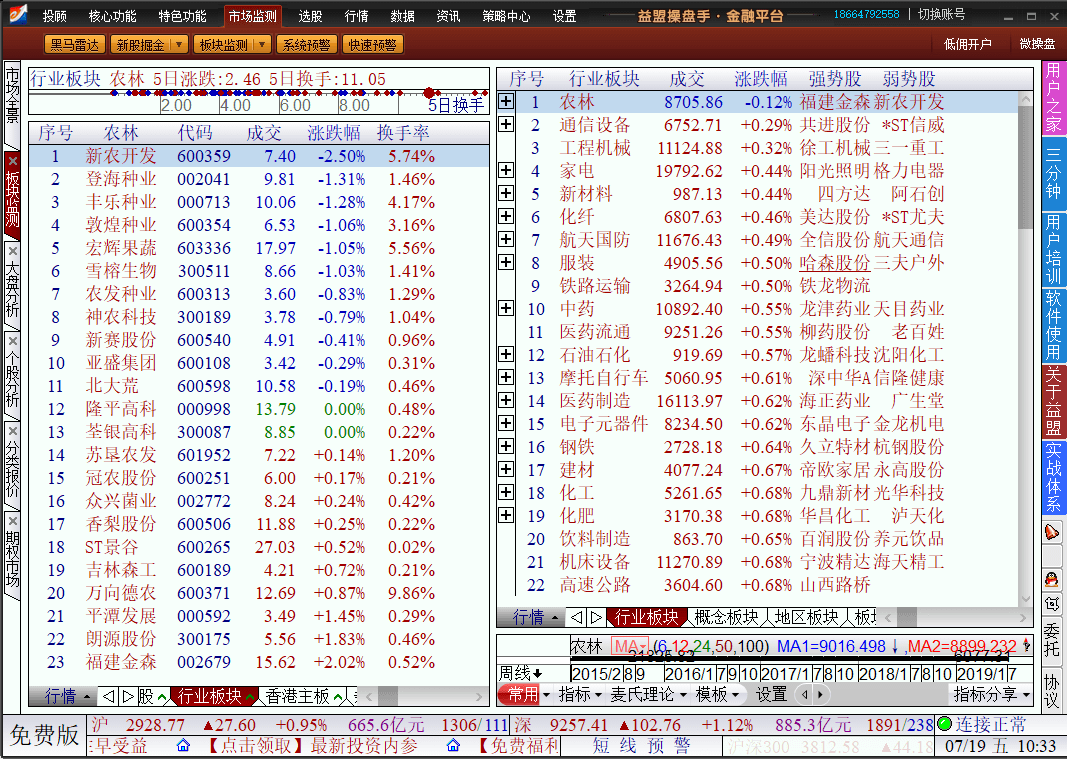The width and height of the screenshot is (1067, 759).
Task: Sort by the 换手率 column header
Action: 403,133
